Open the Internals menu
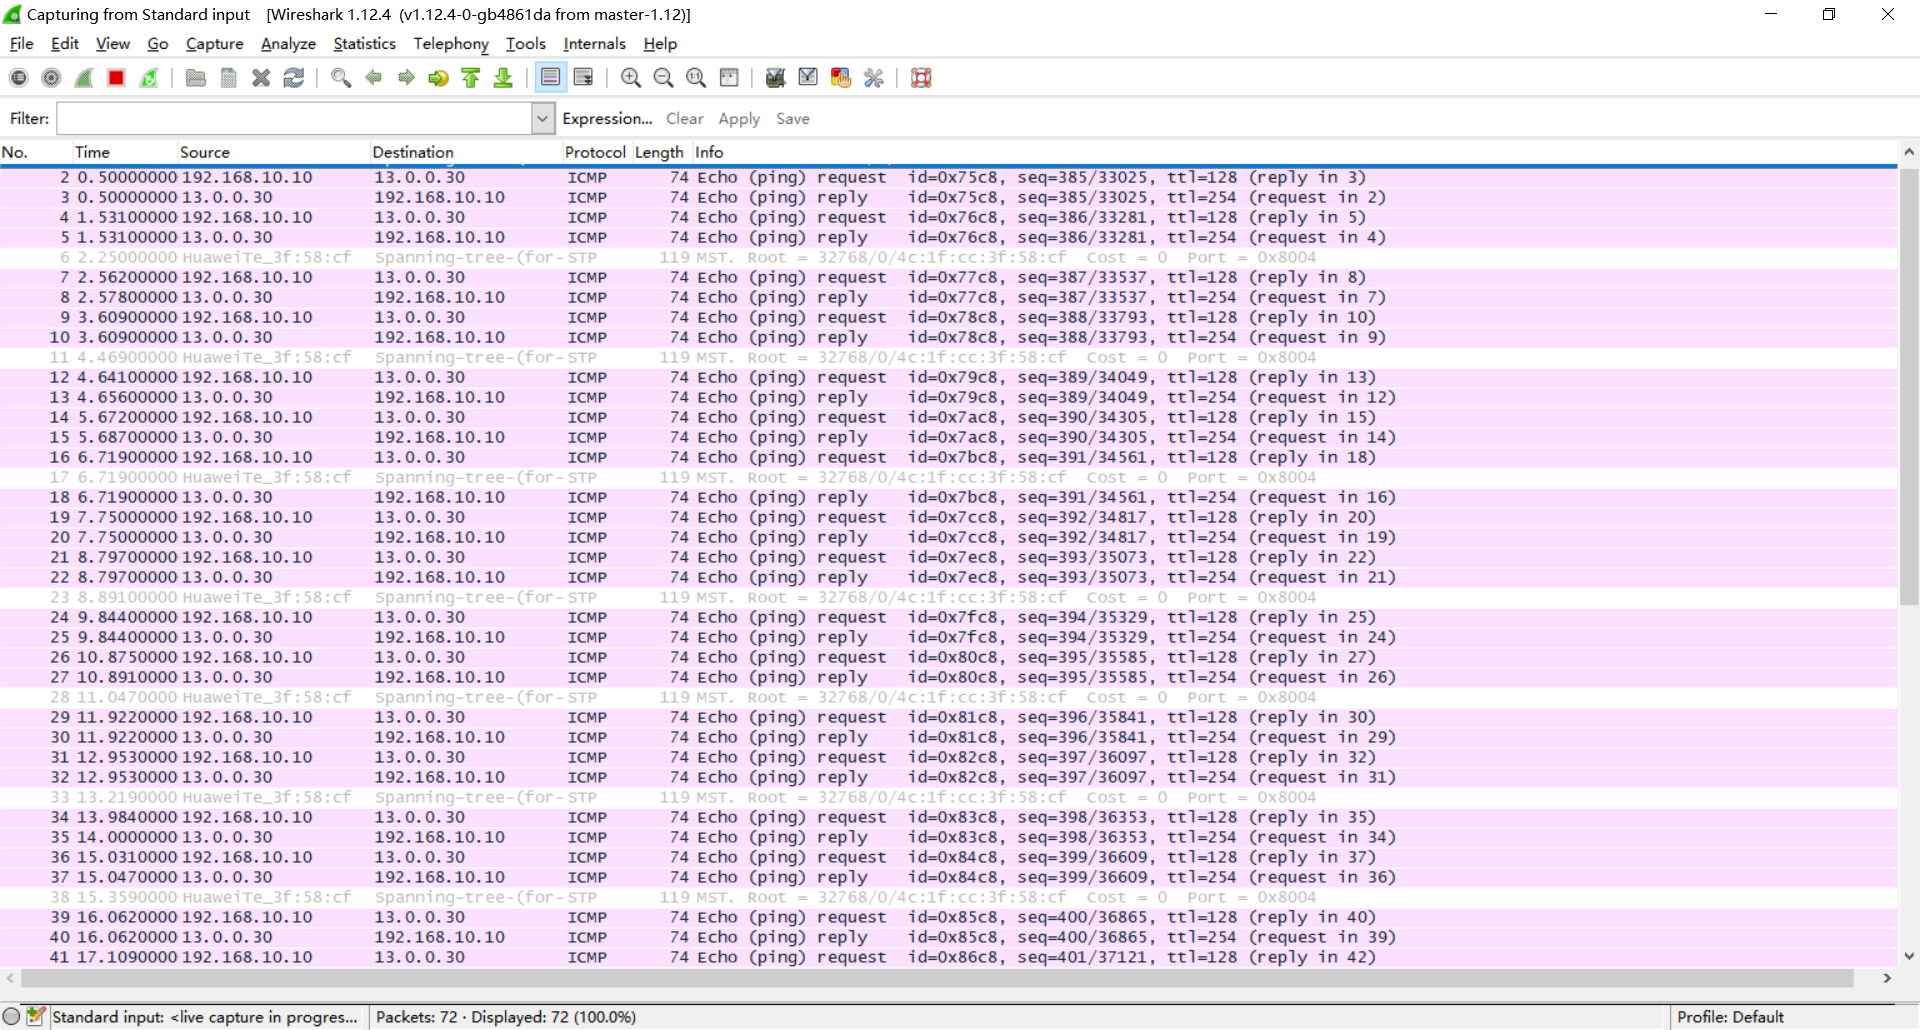Screen dimensions: 1920x1030 click(x=595, y=44)
